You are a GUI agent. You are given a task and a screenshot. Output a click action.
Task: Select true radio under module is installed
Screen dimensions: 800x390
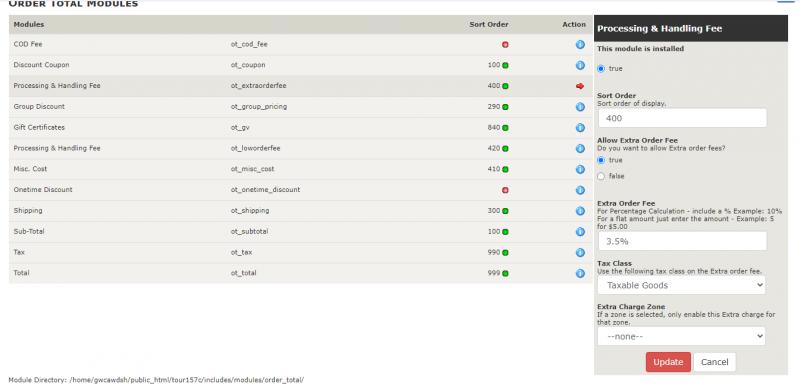601,68
